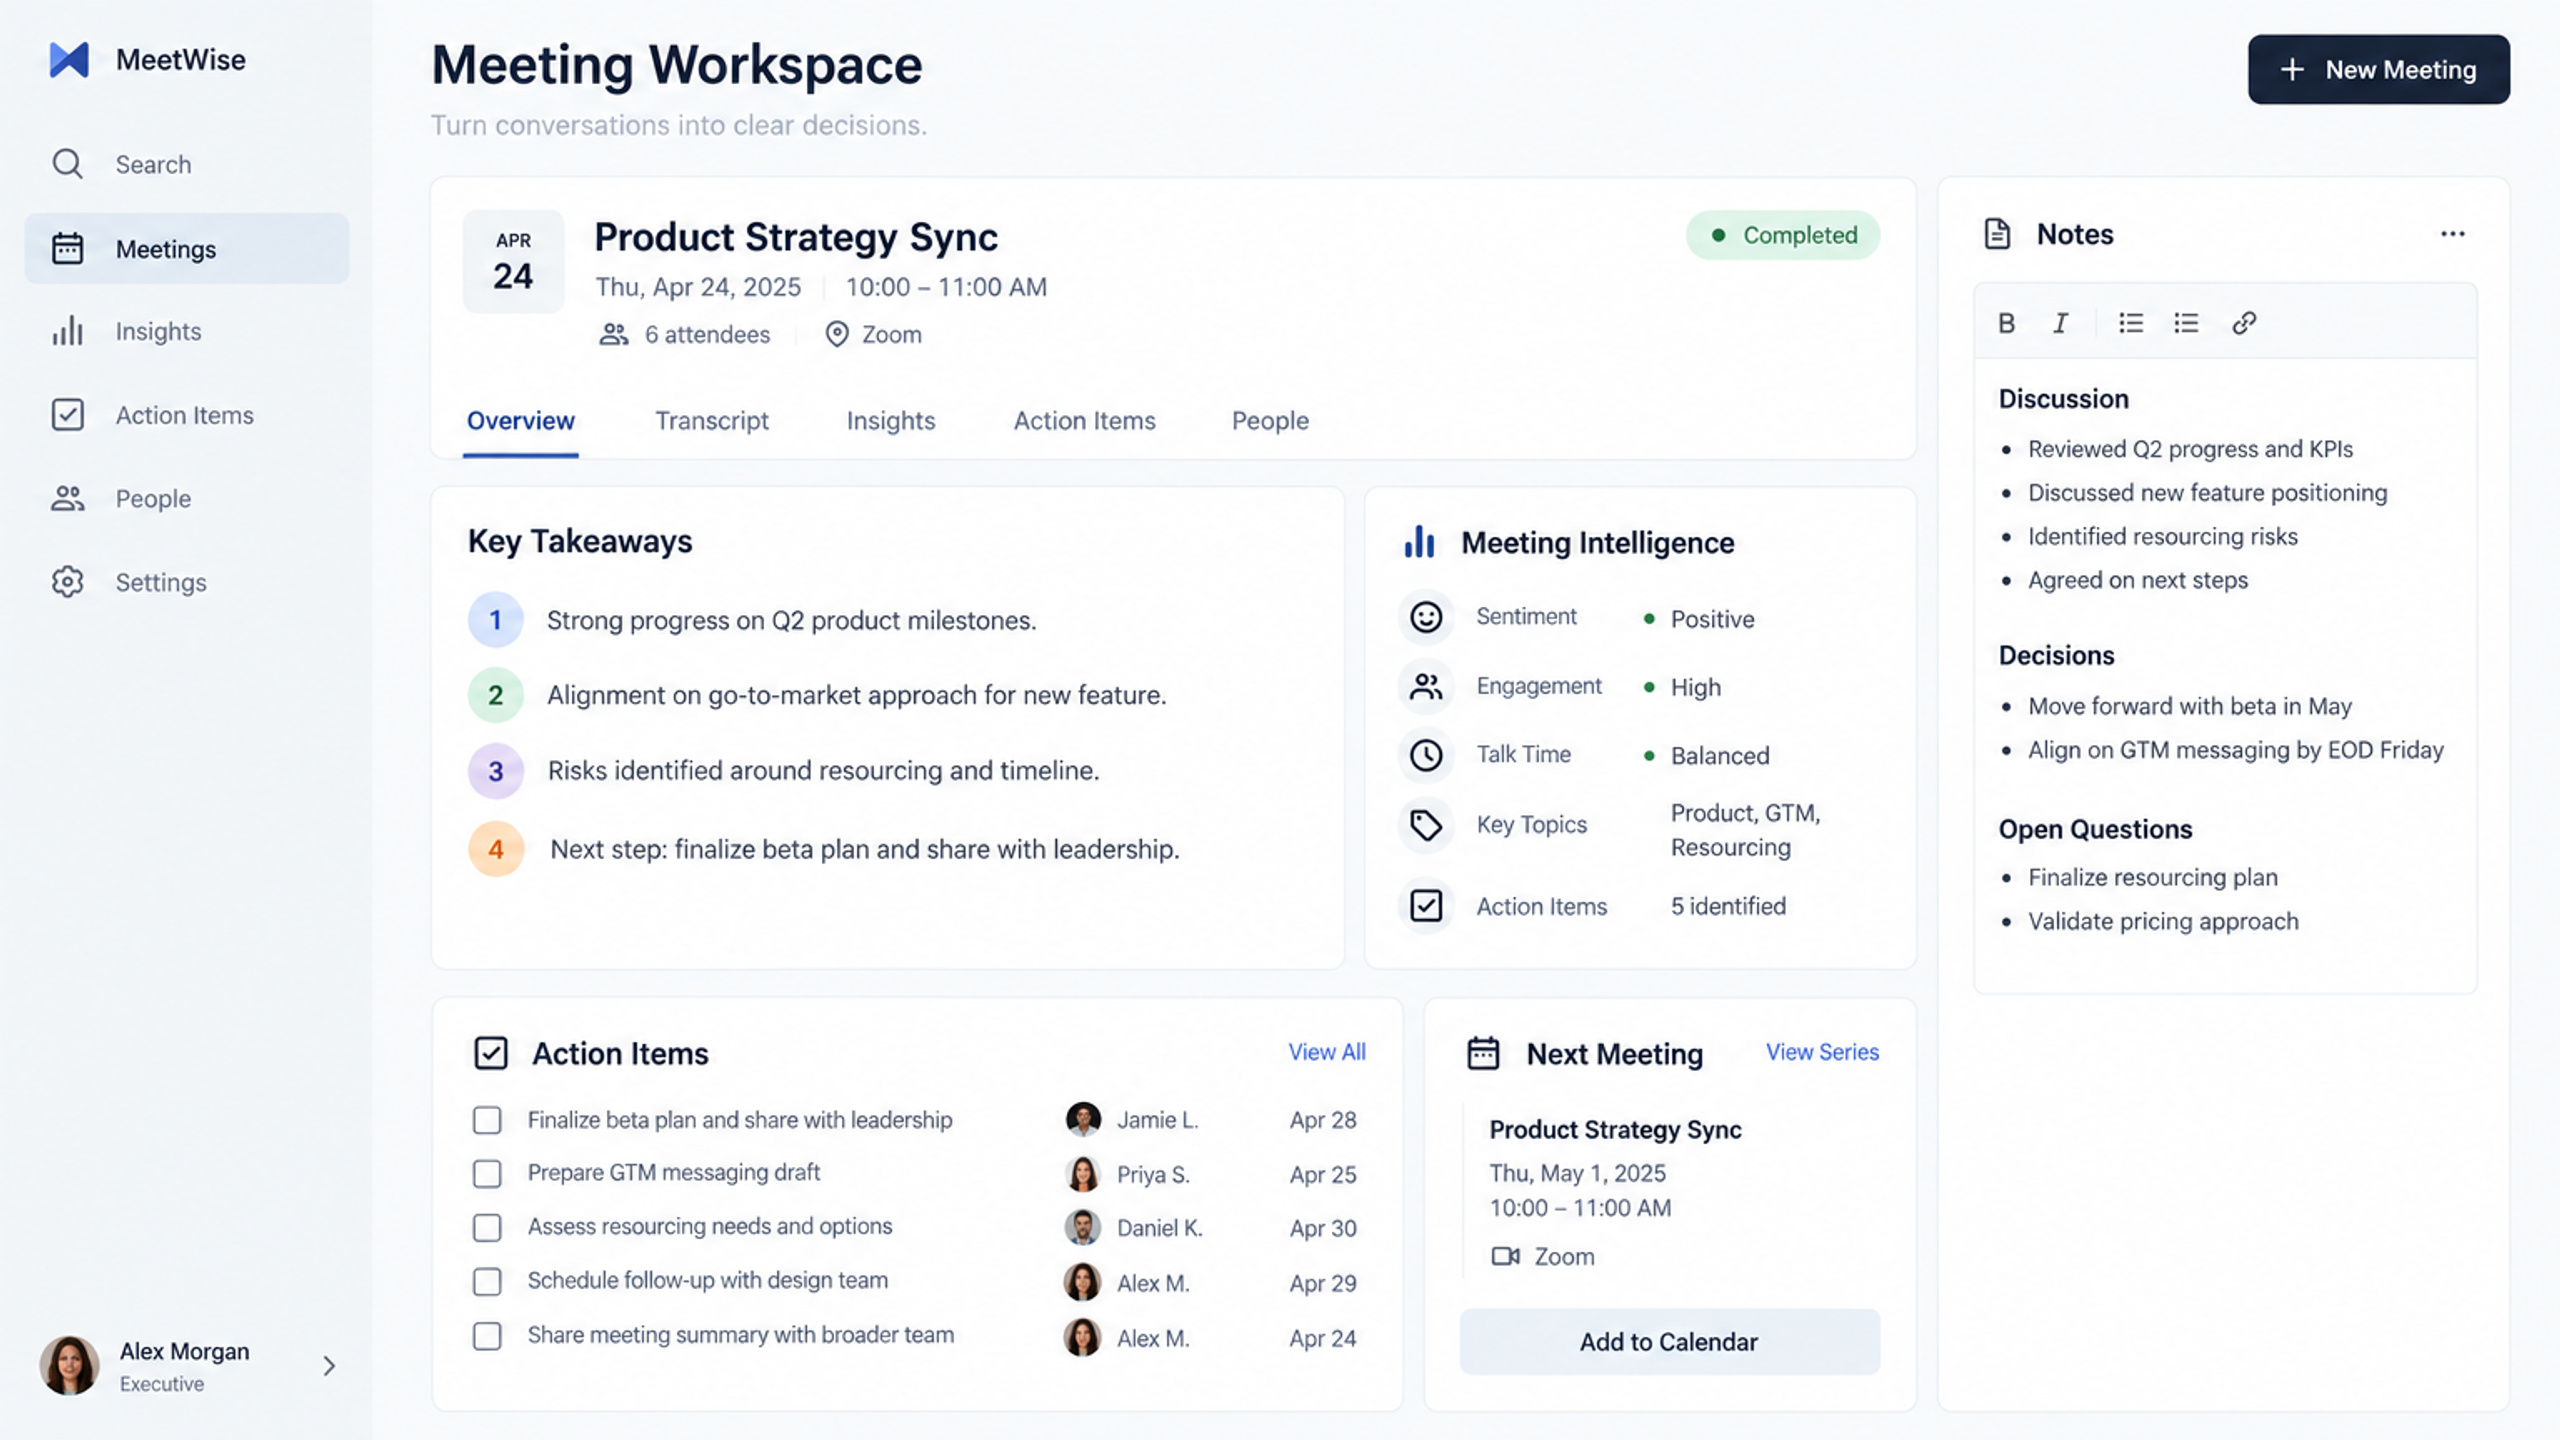Viewport: 2560px width, 1440px height.
Task: Select the Meetings calendar icon in sidebar
Action: pyautogui.click(x=67, y=249)
